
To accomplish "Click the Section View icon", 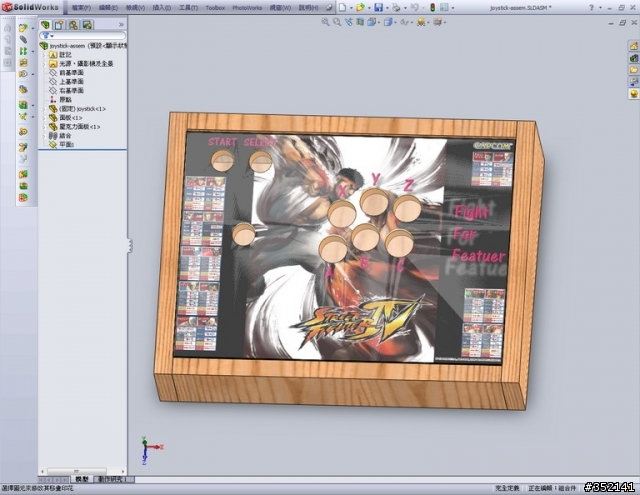I will (x=360, y=22).
